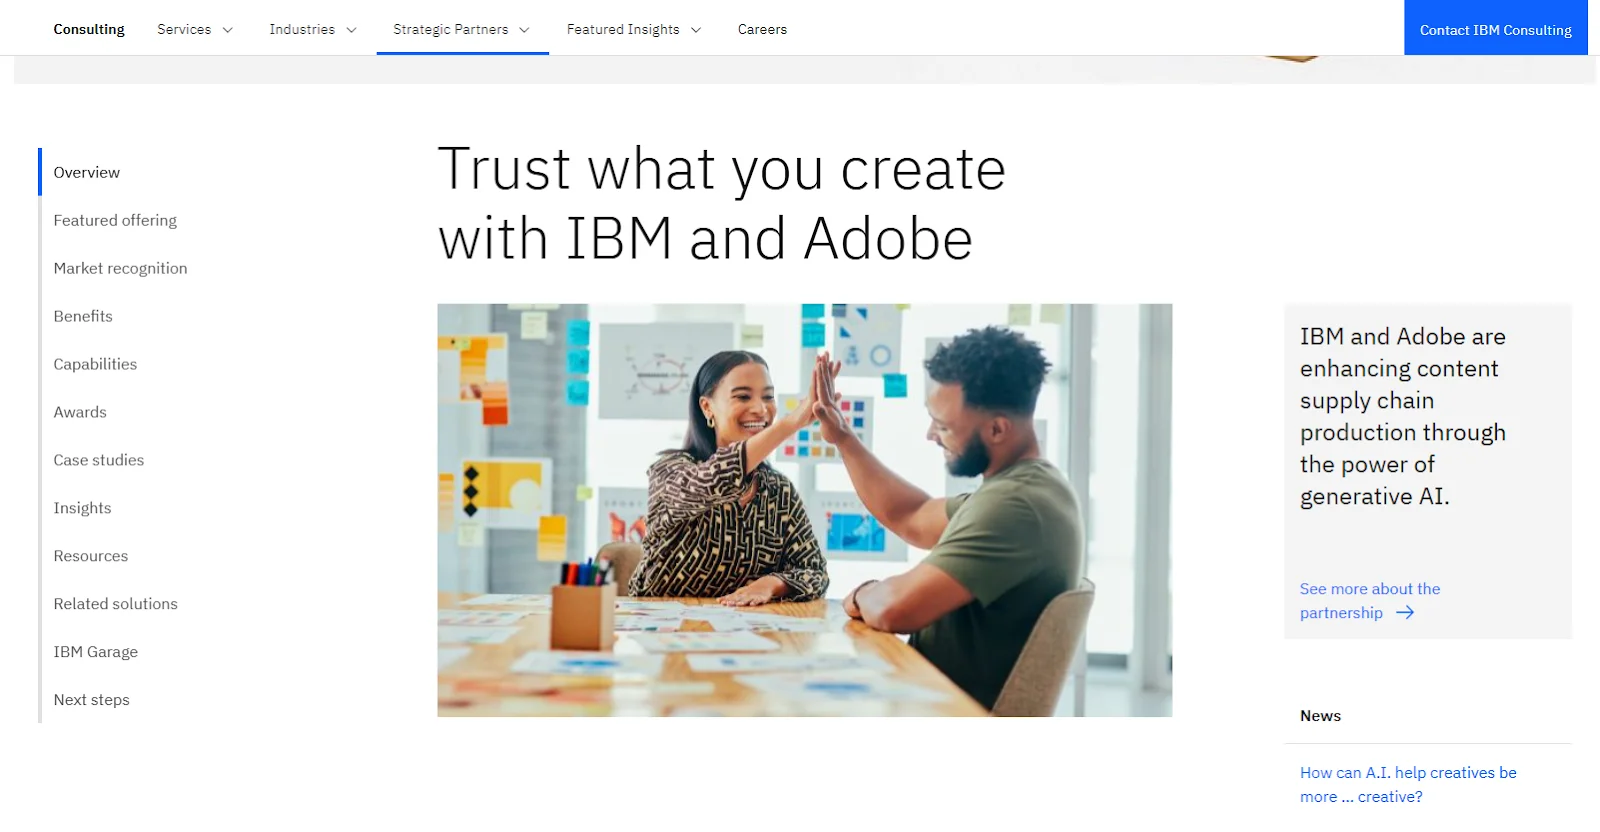1600x832 pixels.
Task: Go to the Capabilities section
Action: [95, 364]
